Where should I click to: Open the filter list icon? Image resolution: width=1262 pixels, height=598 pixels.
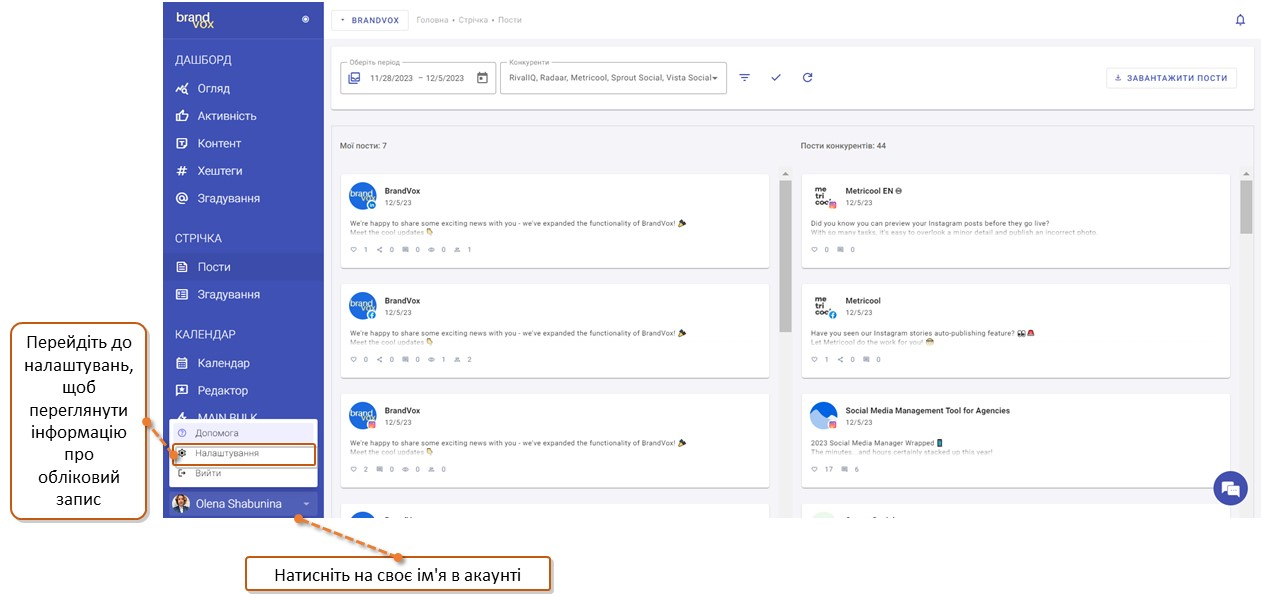pyautogui.click(x=744, y=78)
